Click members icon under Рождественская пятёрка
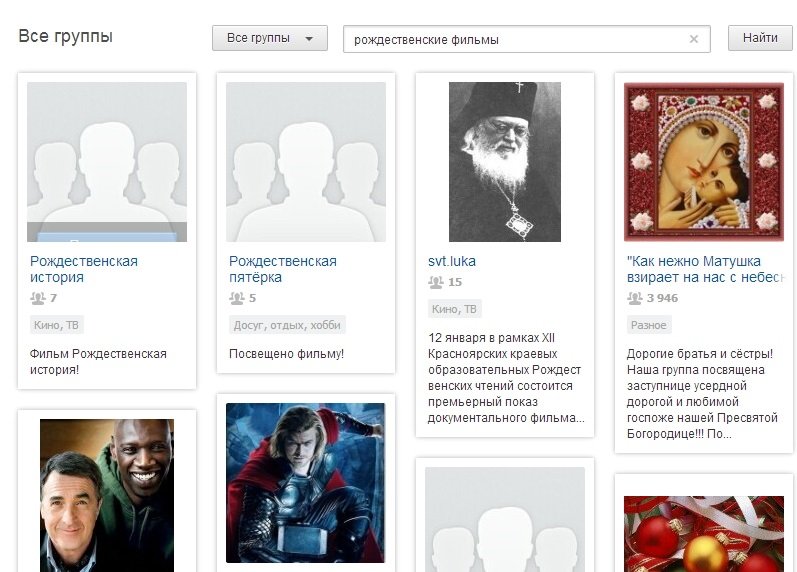 pos(237,298)
